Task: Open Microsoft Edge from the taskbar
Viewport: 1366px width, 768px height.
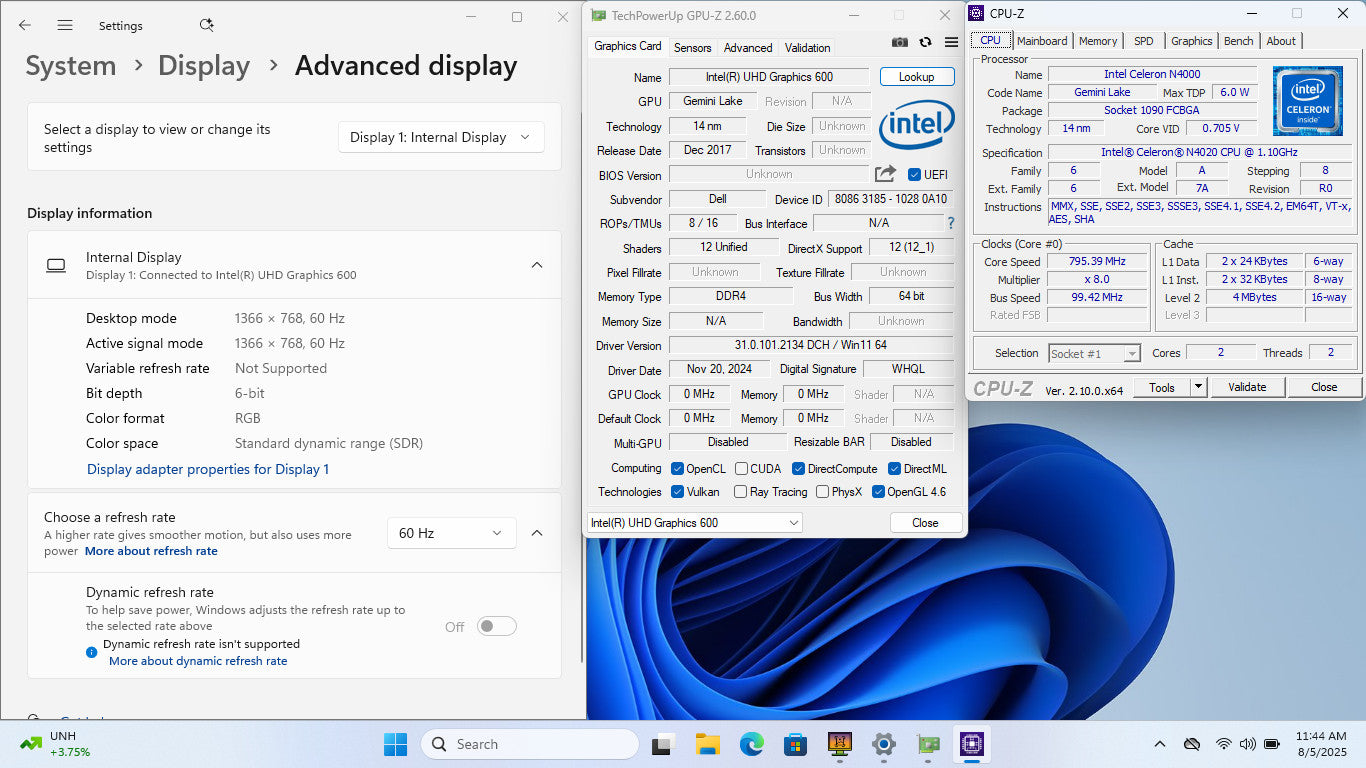Action: pyautogui.click(x=751, y=744)
